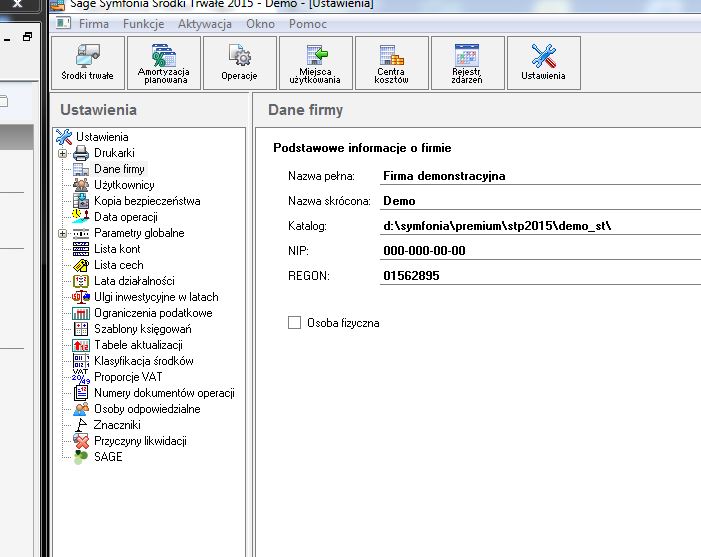Click the restore button of background window
This screenshot has height=557, width=701.
point(27,37)
